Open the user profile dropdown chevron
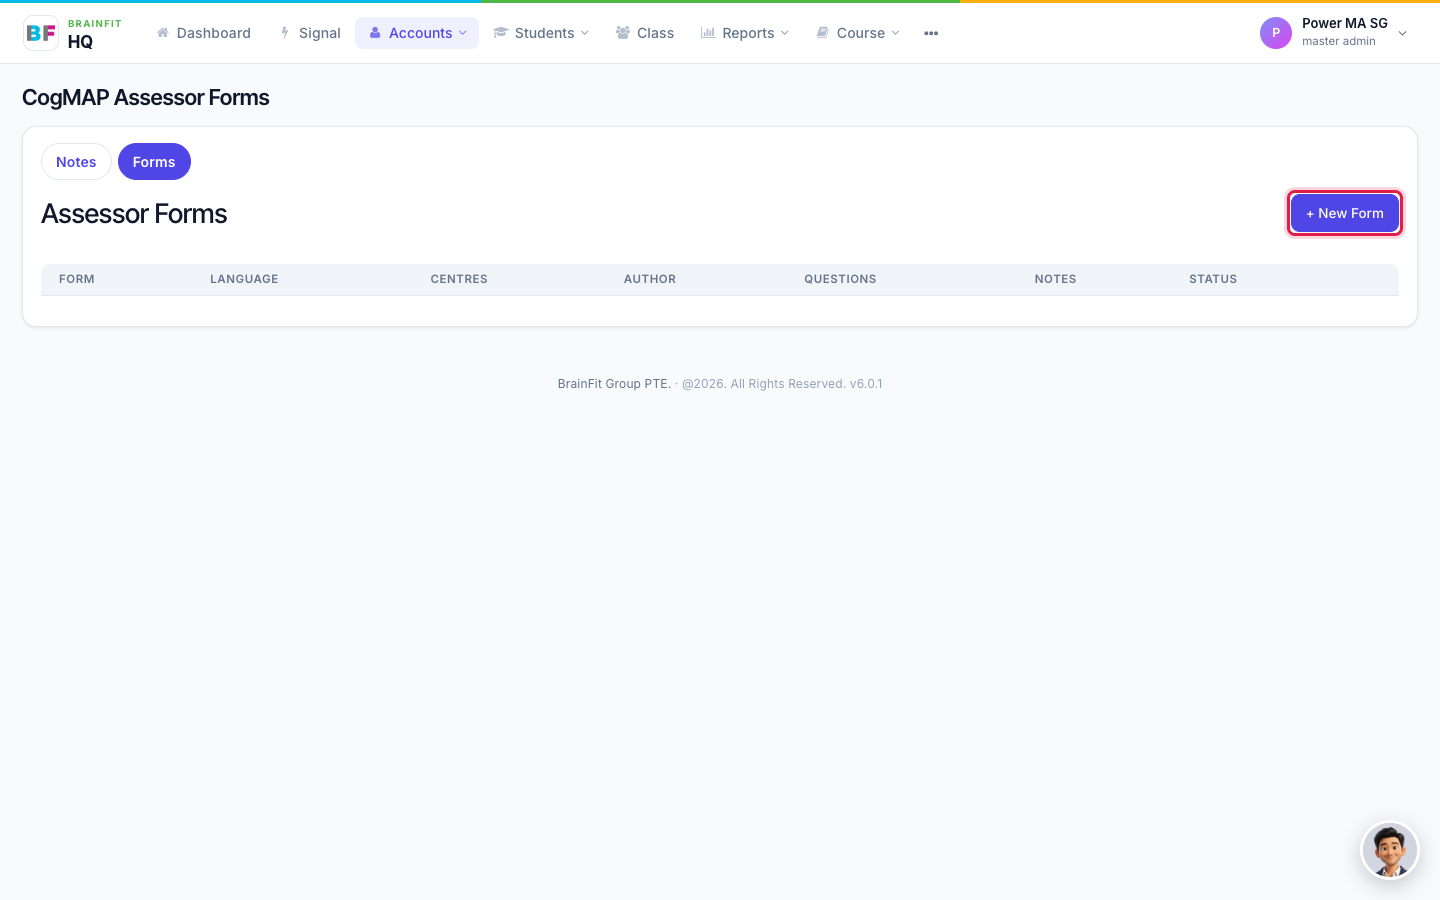 coord(1402,33)
